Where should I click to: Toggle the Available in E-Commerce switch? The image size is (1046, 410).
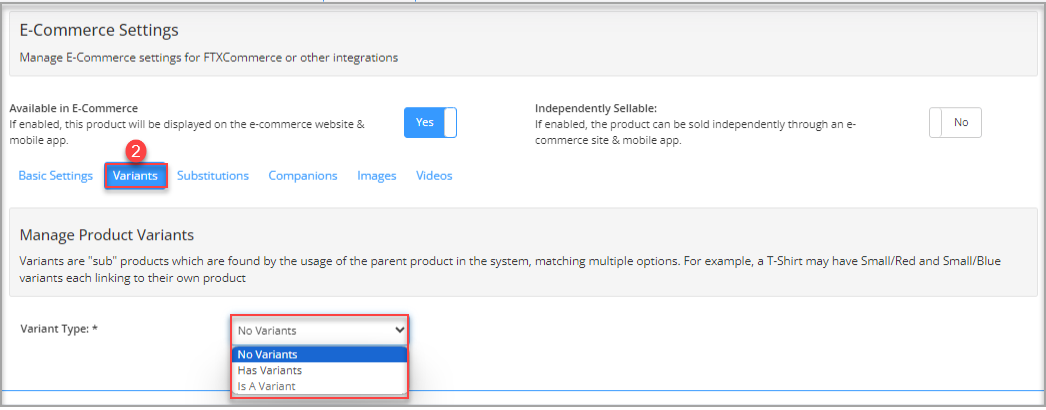tap(430, 123)
